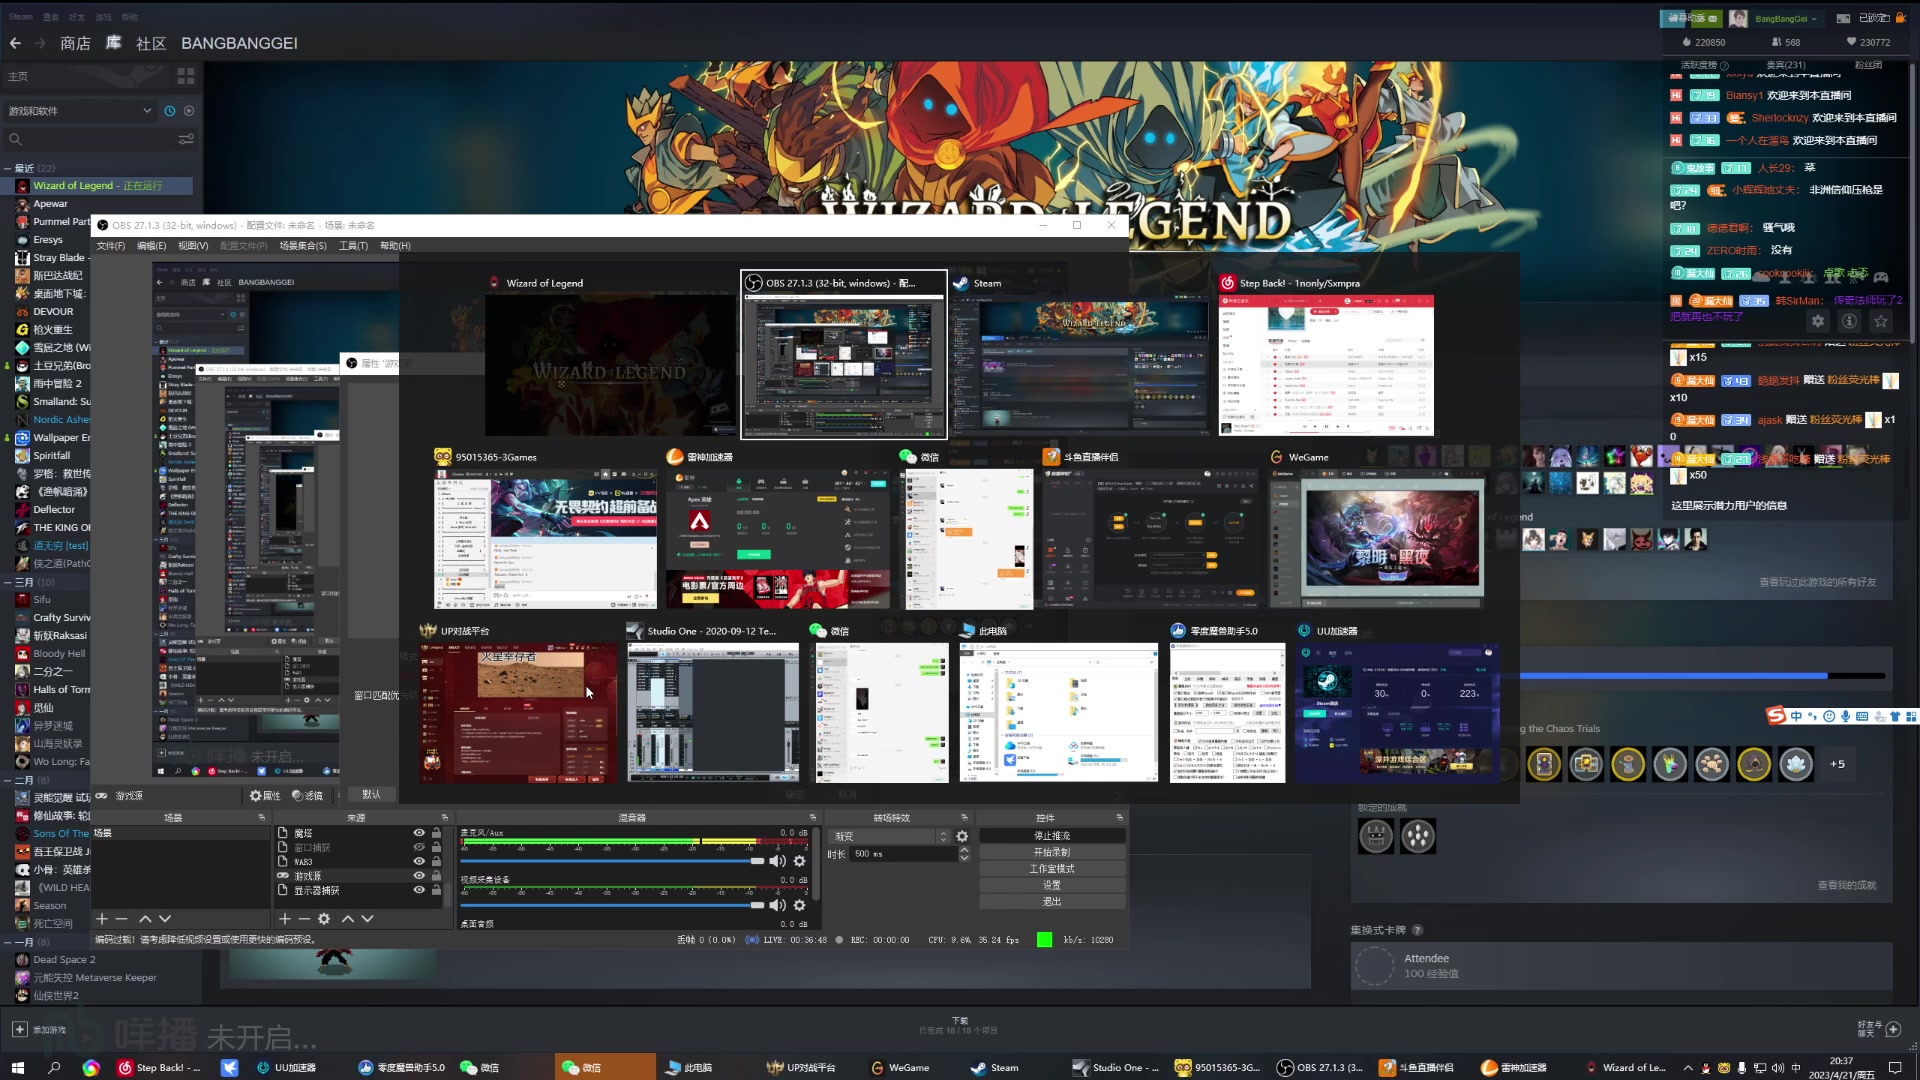1920x1080 pixels.
Task: Add a new source with plus icon
Action: coord(284,919)
